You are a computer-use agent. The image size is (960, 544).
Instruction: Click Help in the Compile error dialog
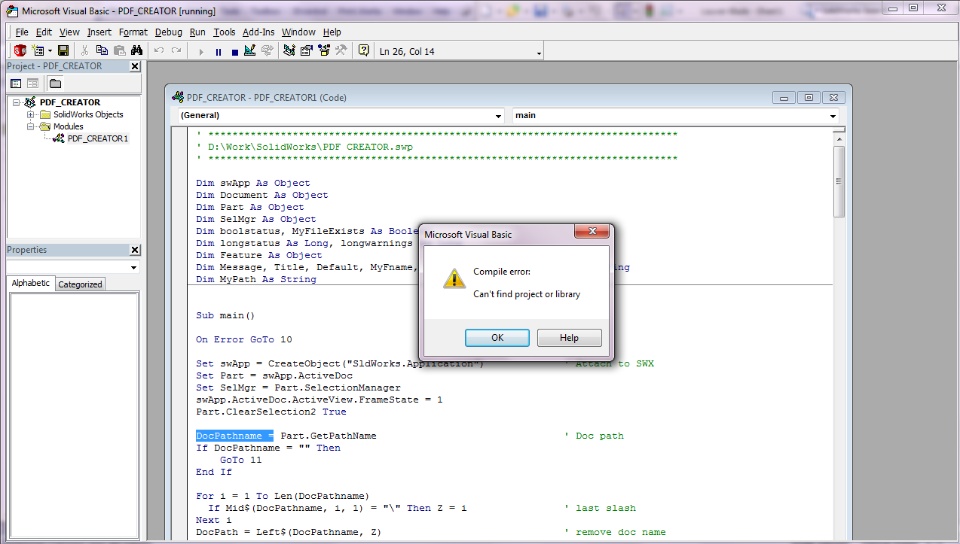(569, 338)
